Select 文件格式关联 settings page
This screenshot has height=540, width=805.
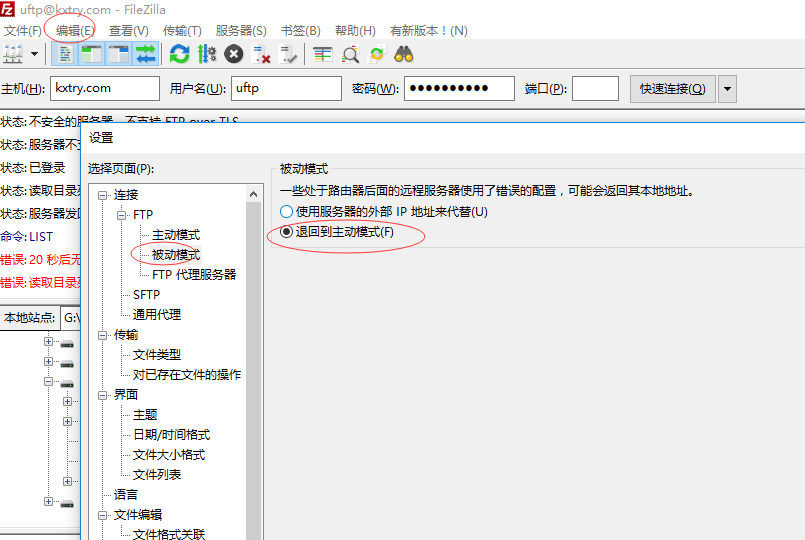169,534
